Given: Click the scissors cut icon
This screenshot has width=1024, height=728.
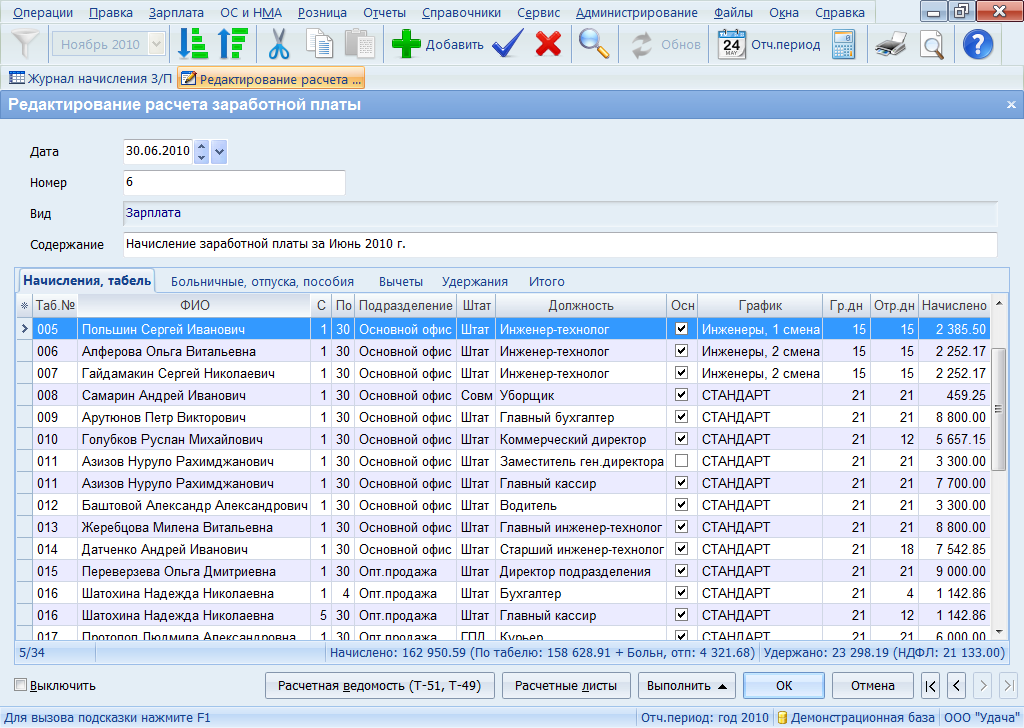Looking at the screenshot, I should point(279,44).
